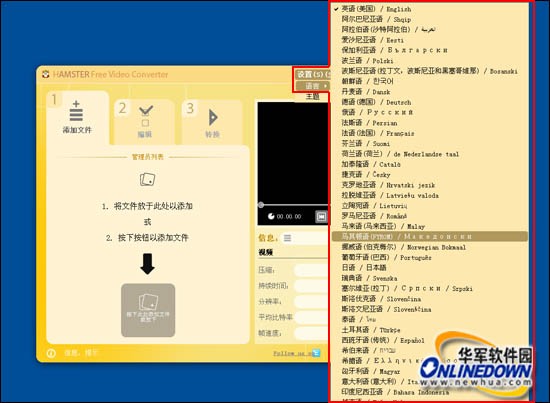Pick Polski in the language menu

click(x=430, y=61)
